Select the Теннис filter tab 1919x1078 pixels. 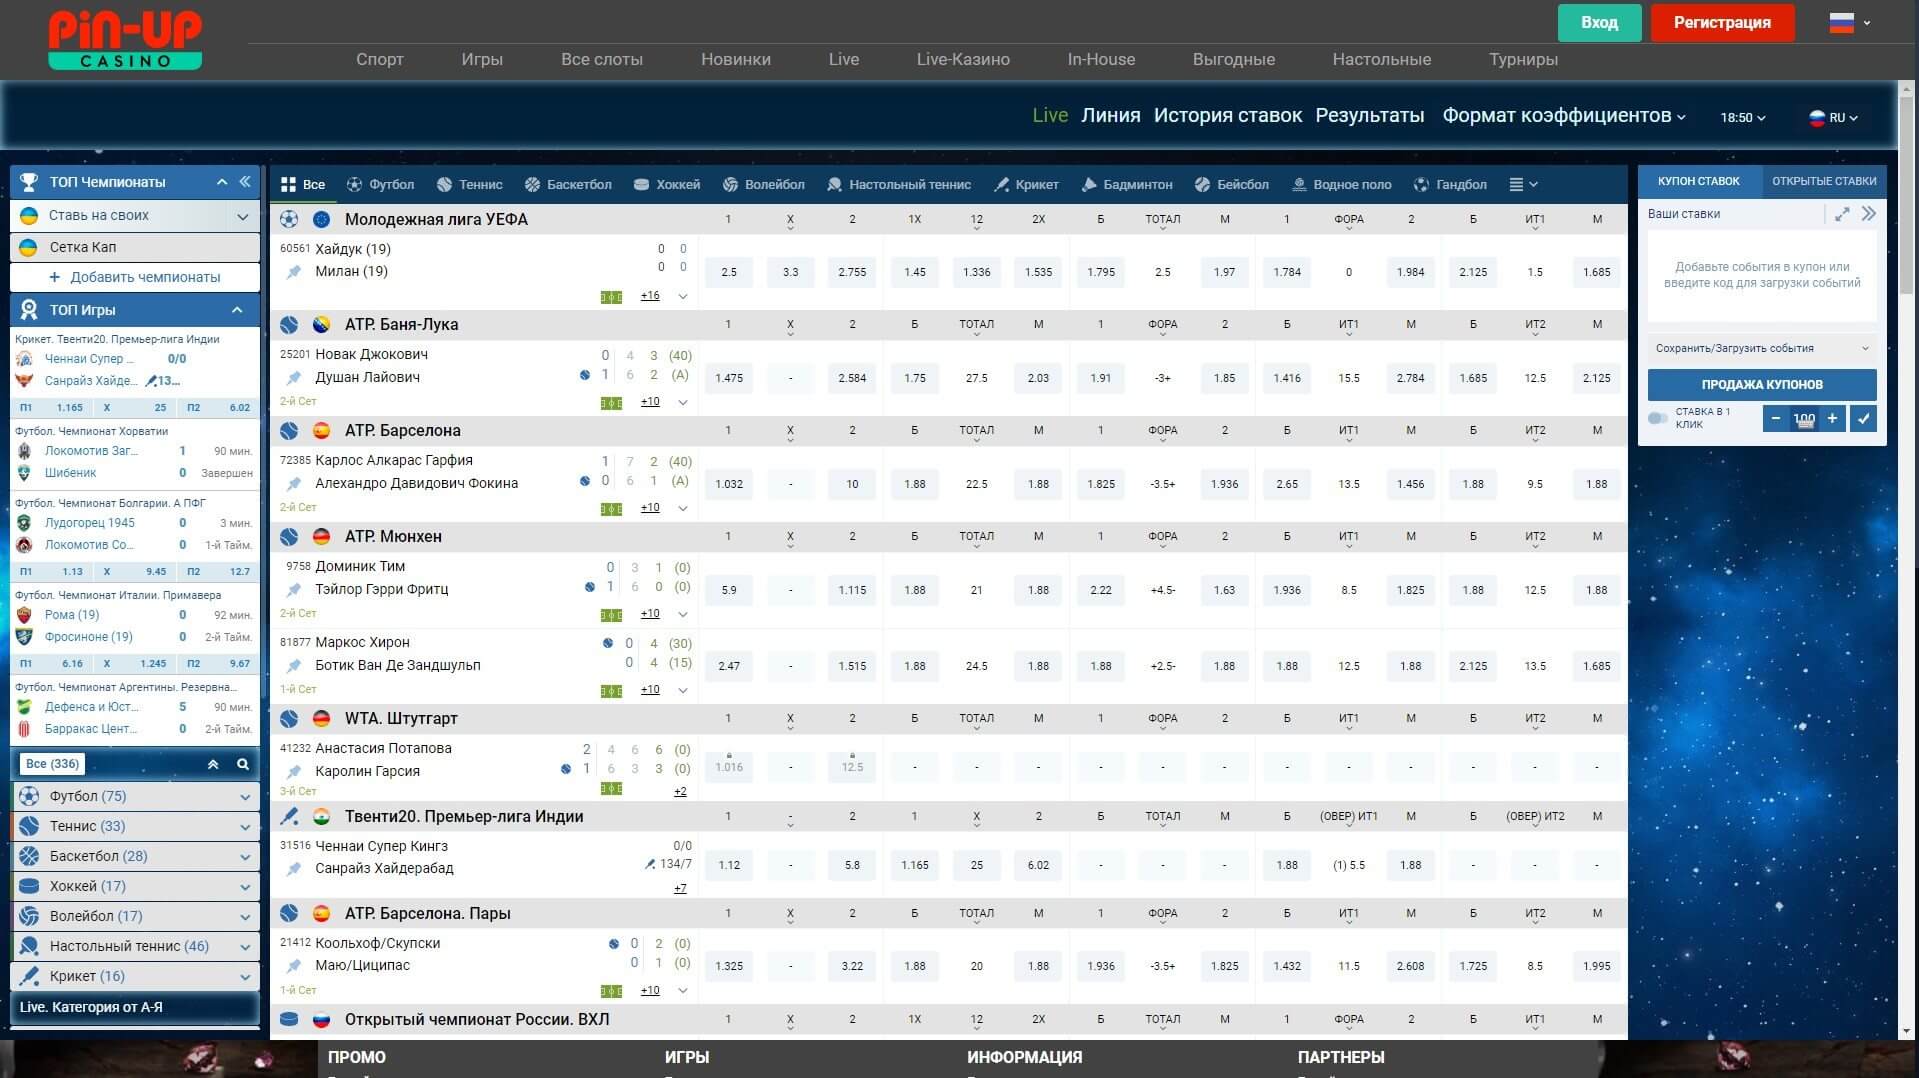[x=469, y=185]
